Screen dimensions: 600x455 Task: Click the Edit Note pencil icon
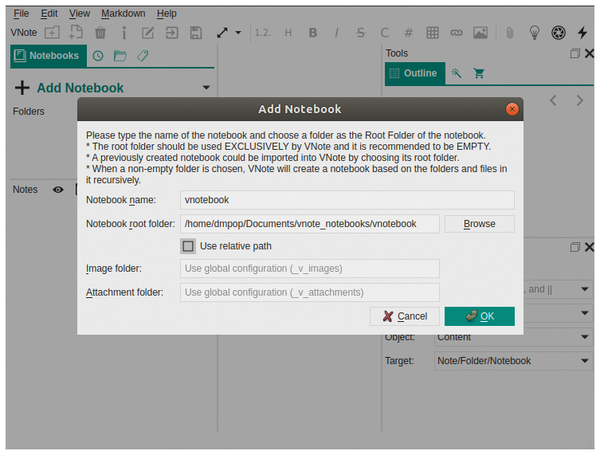pyautogui.click(x=148, y=33)
